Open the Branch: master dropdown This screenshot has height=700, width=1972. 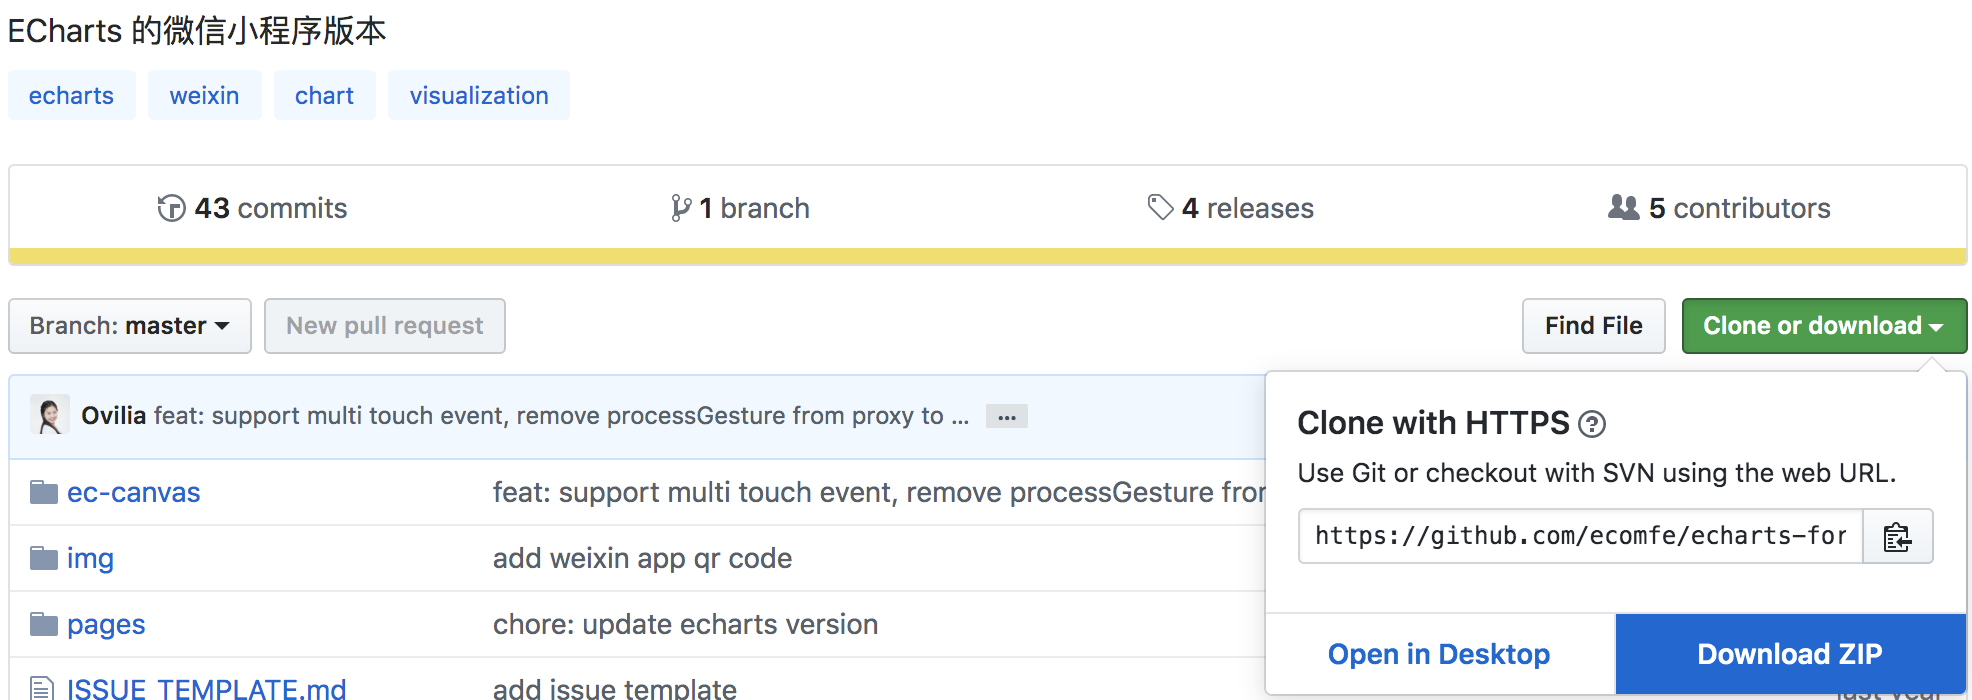pyautogui.click(x=130, y=326)
